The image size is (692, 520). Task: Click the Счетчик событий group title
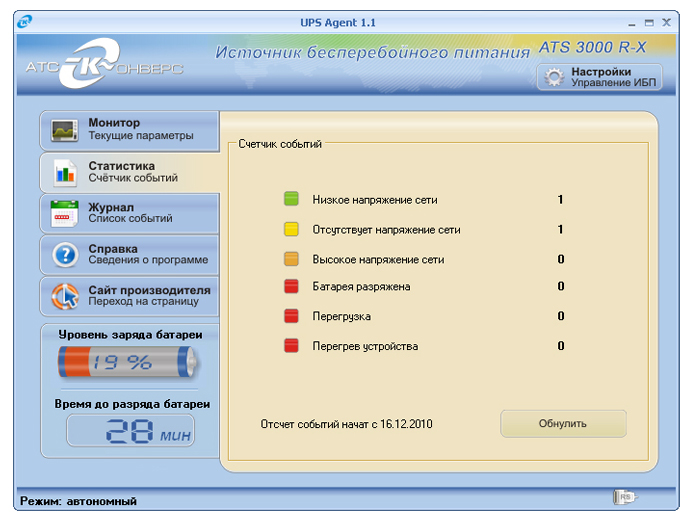tap(280, 144)
